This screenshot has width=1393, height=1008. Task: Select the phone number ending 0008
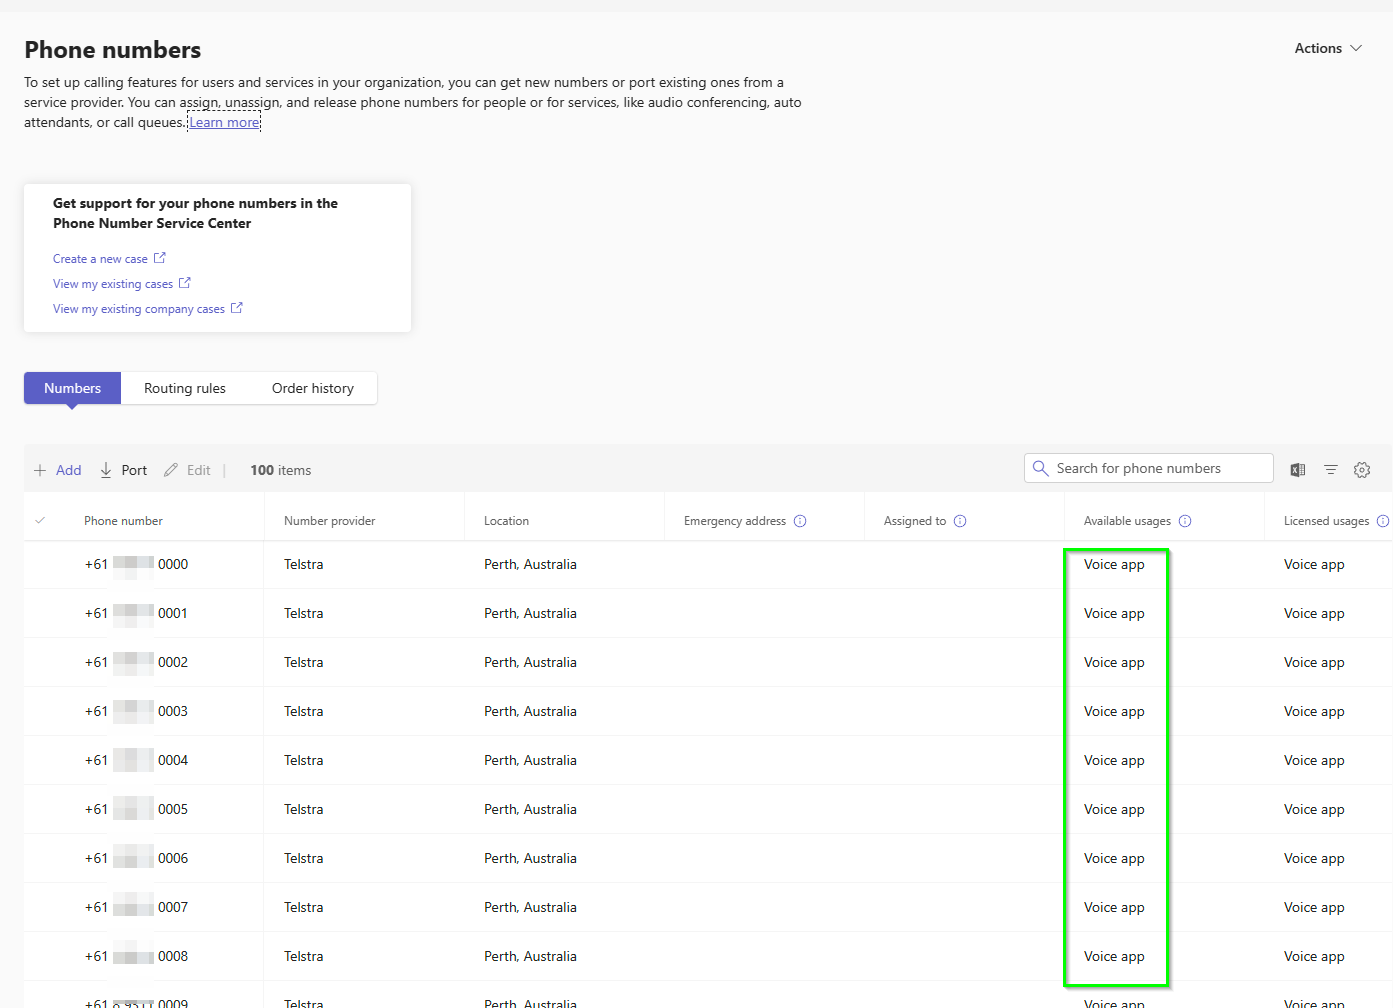pyautogui.click(x=136, y=956)
